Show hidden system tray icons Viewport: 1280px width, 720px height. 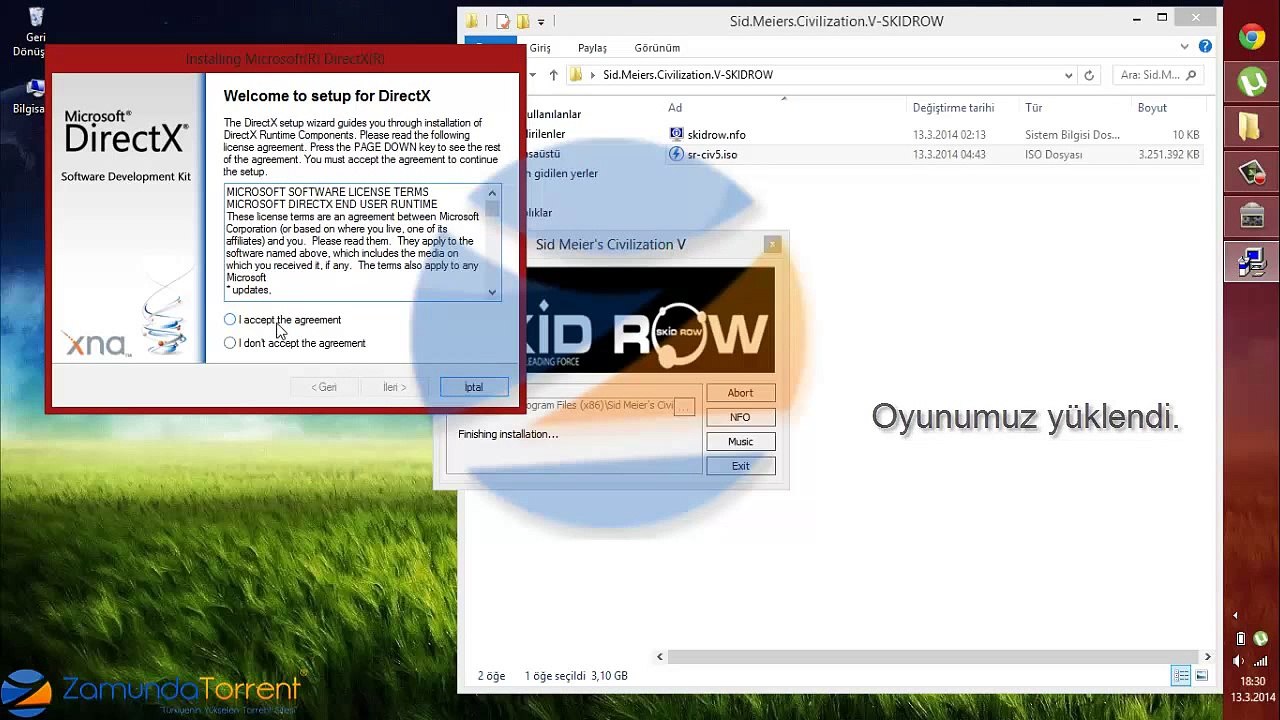pyautogui.click(x=1235, y=616)
